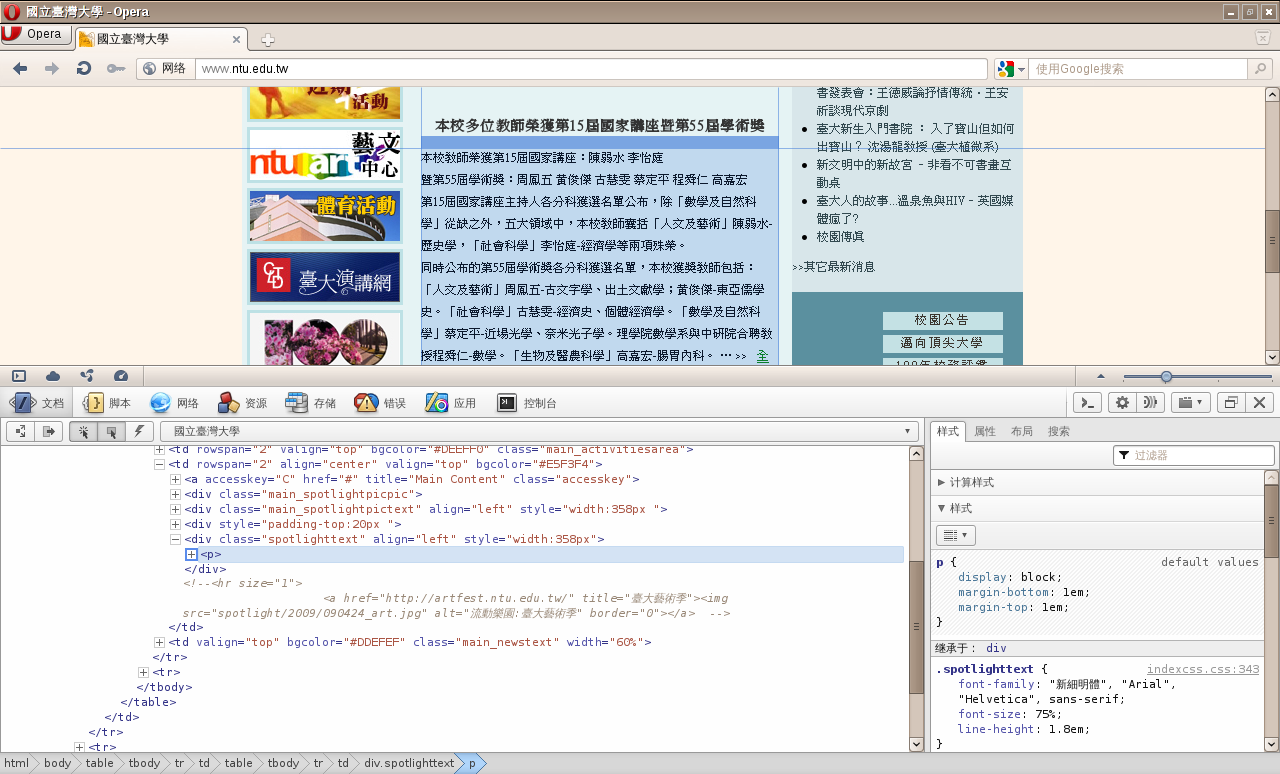1280x774 pixels.
Task: Open the 控制台 (Console) panel
Action: tap(527, 403)
